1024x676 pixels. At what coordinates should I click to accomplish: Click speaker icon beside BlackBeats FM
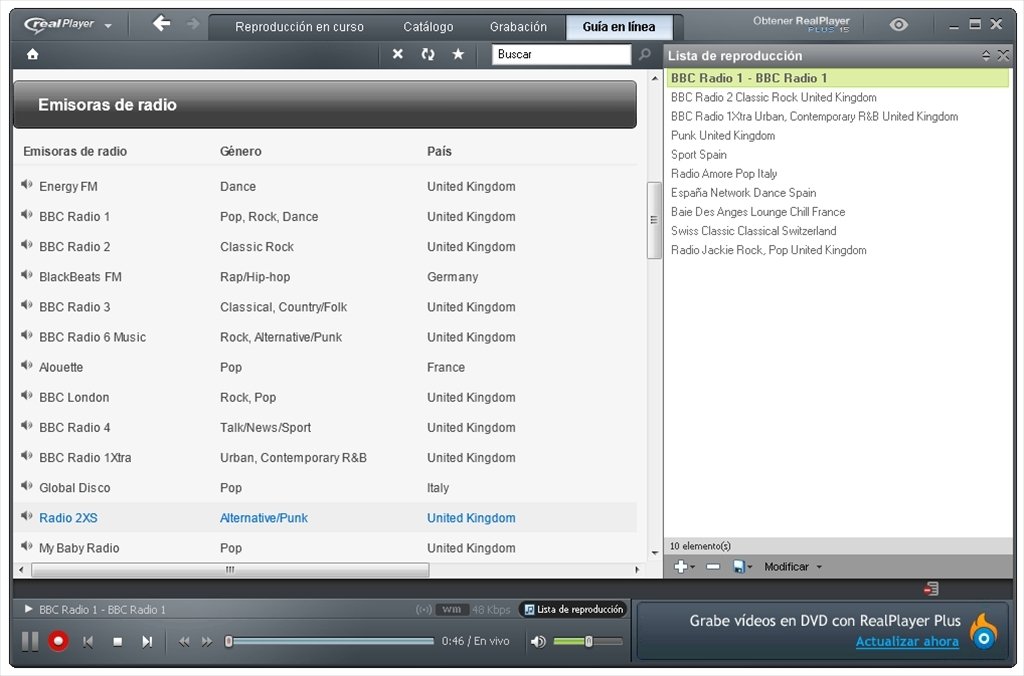[27, 275]
